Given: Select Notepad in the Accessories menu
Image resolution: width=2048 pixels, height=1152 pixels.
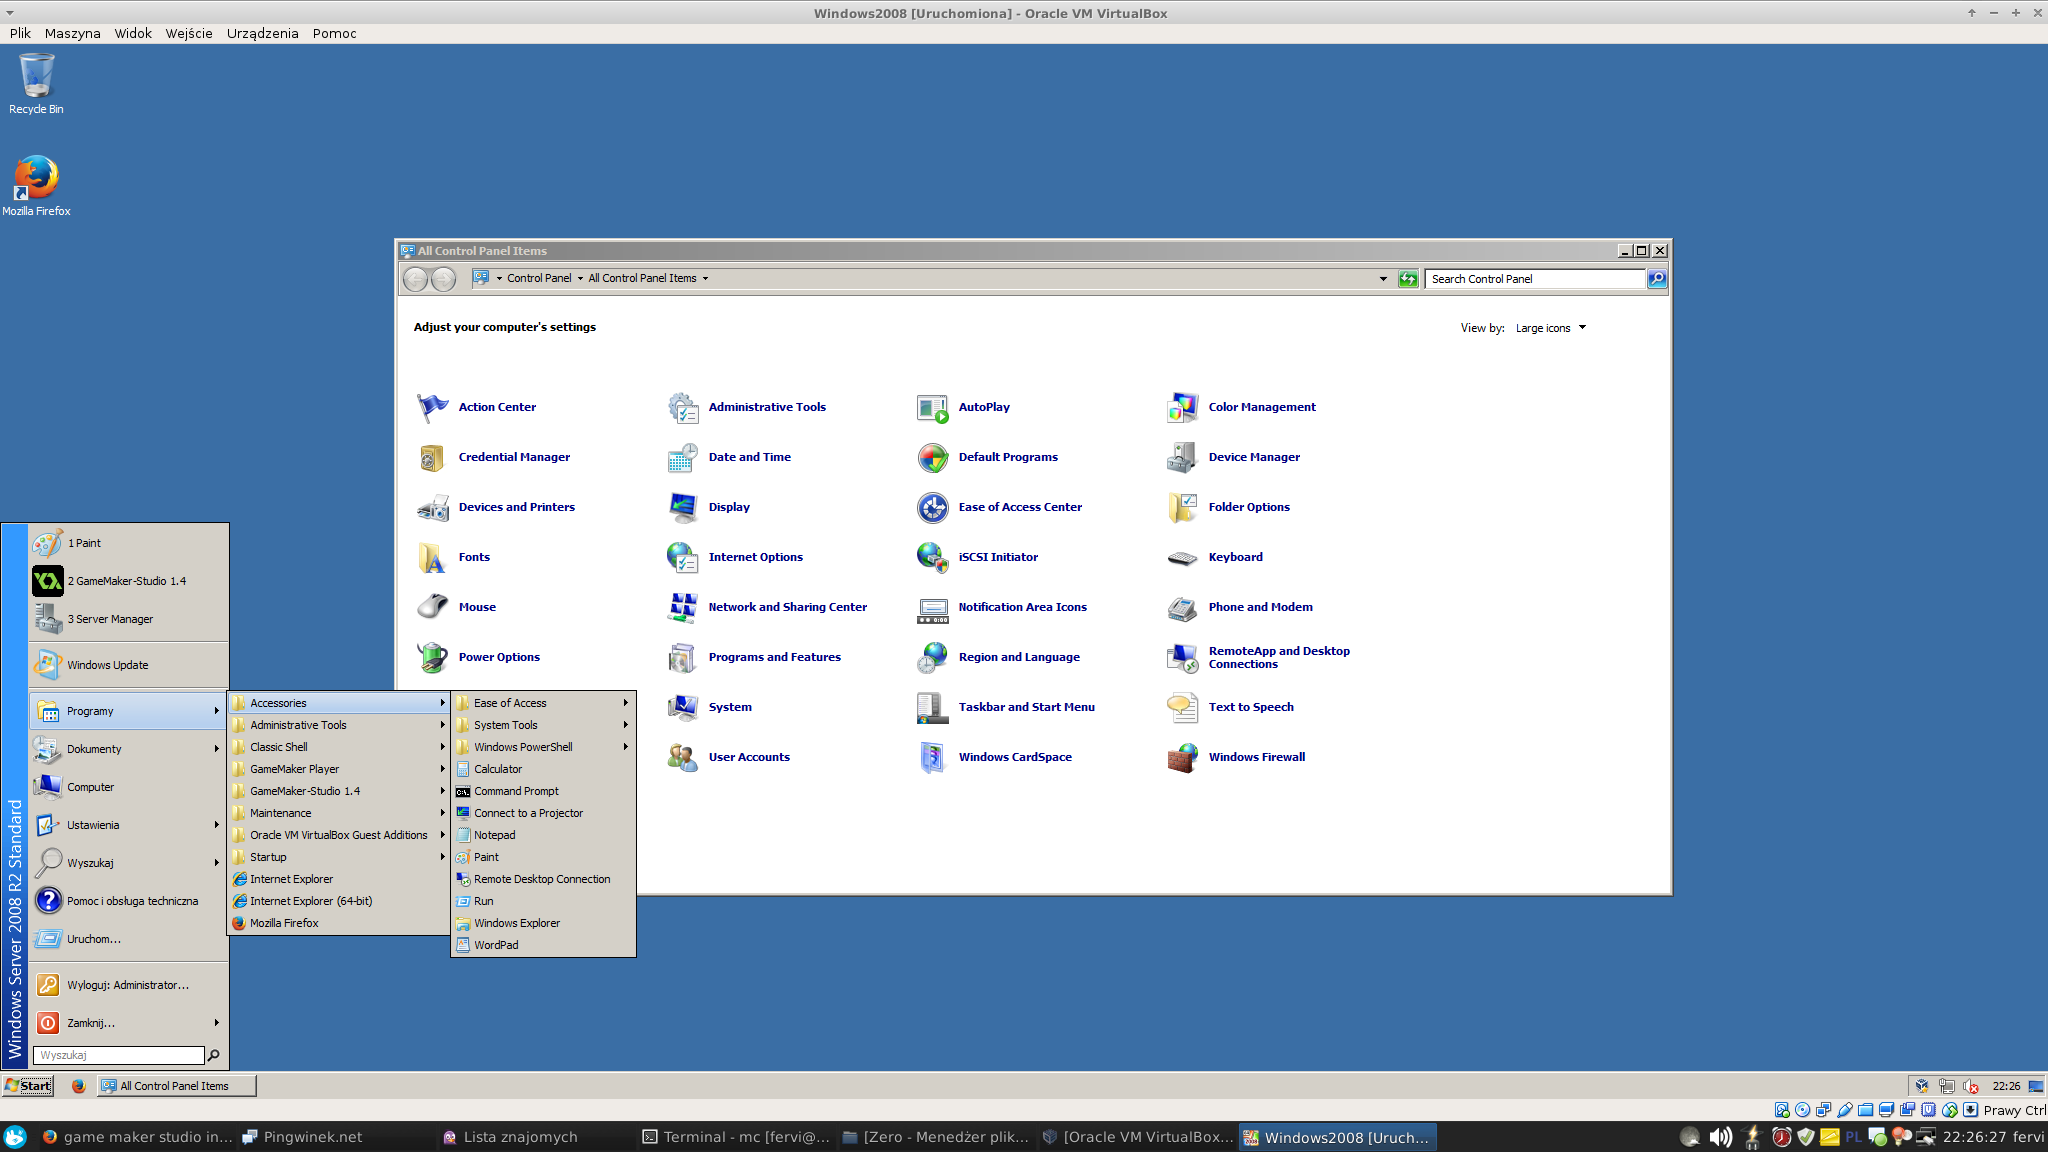Looking at the screenshot, I should (494, 835).
